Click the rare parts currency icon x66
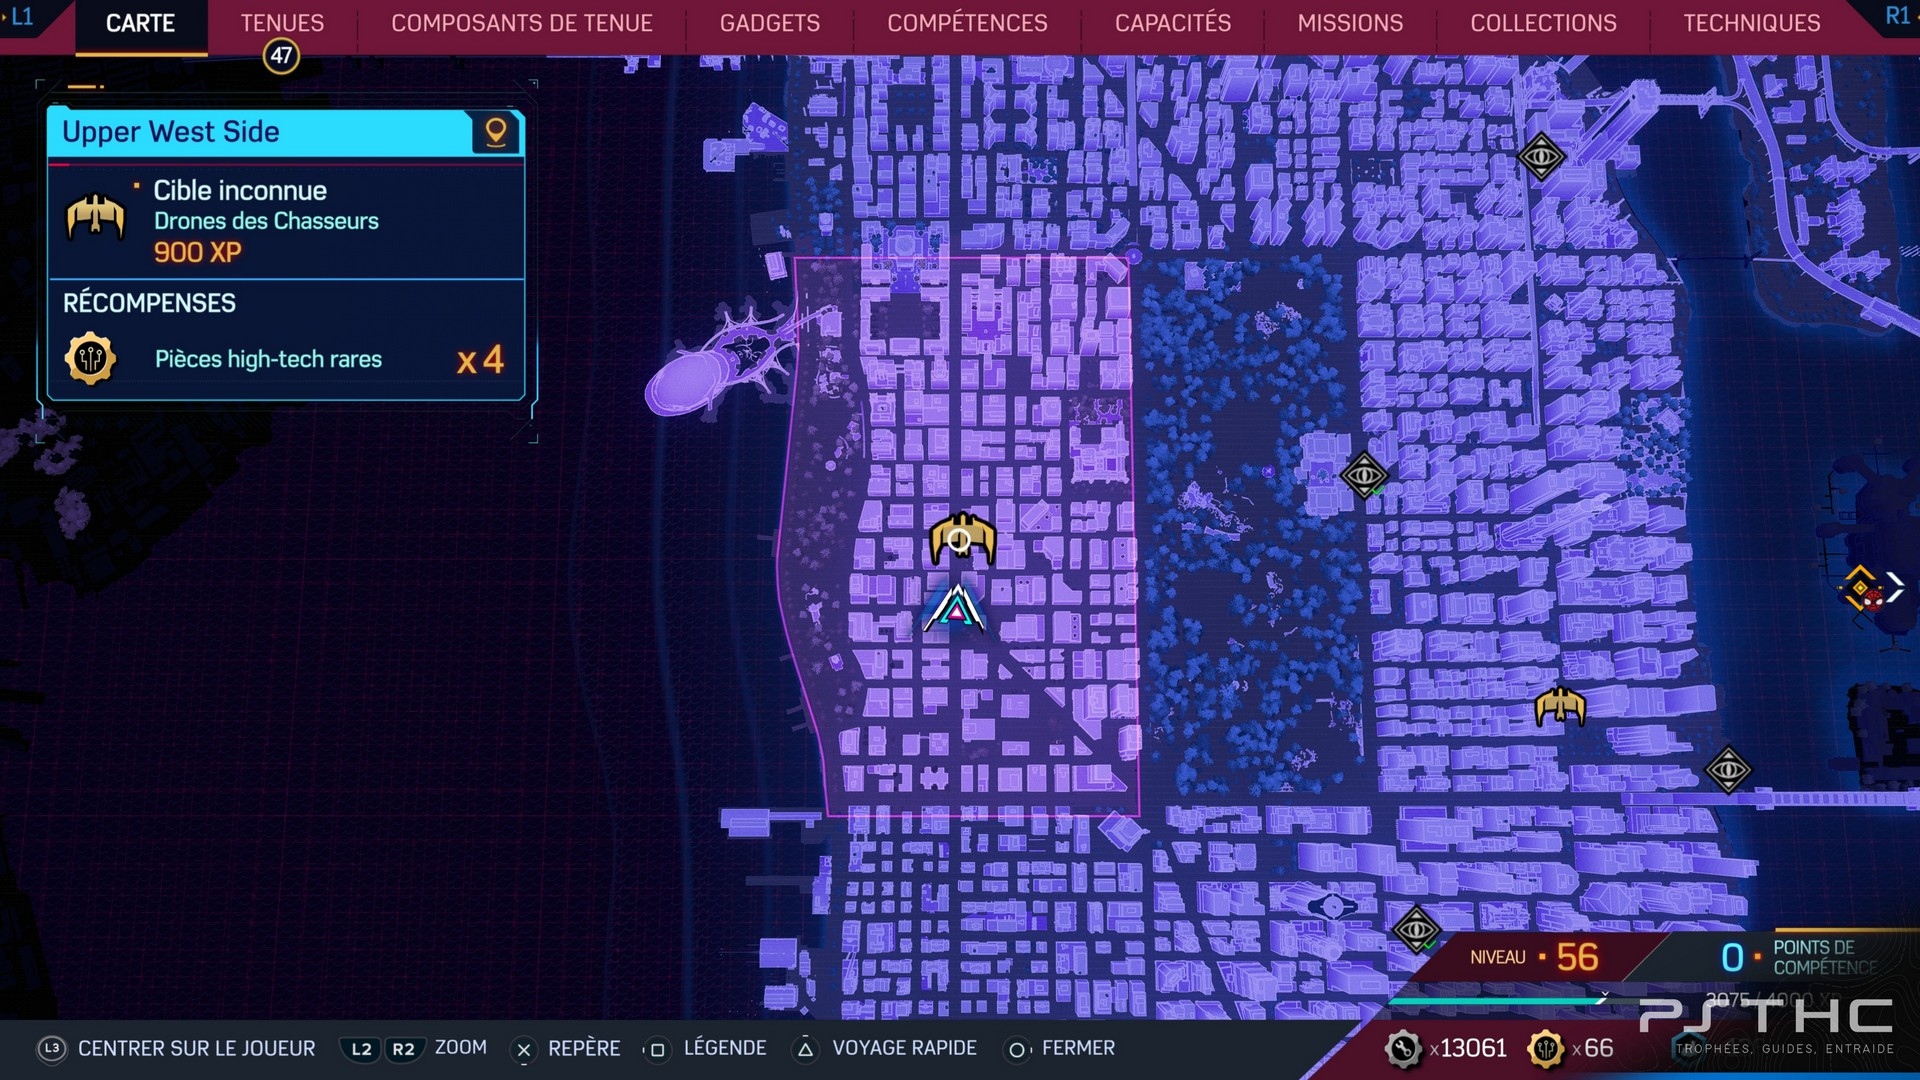 click(x=1546, y=1048)
